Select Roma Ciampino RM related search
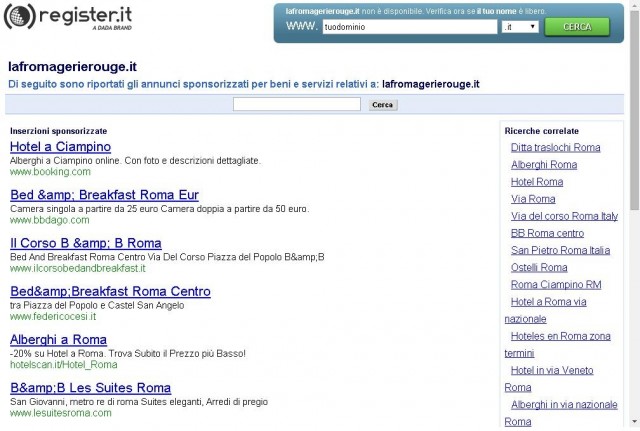640x431 pixels. point(556,284)
